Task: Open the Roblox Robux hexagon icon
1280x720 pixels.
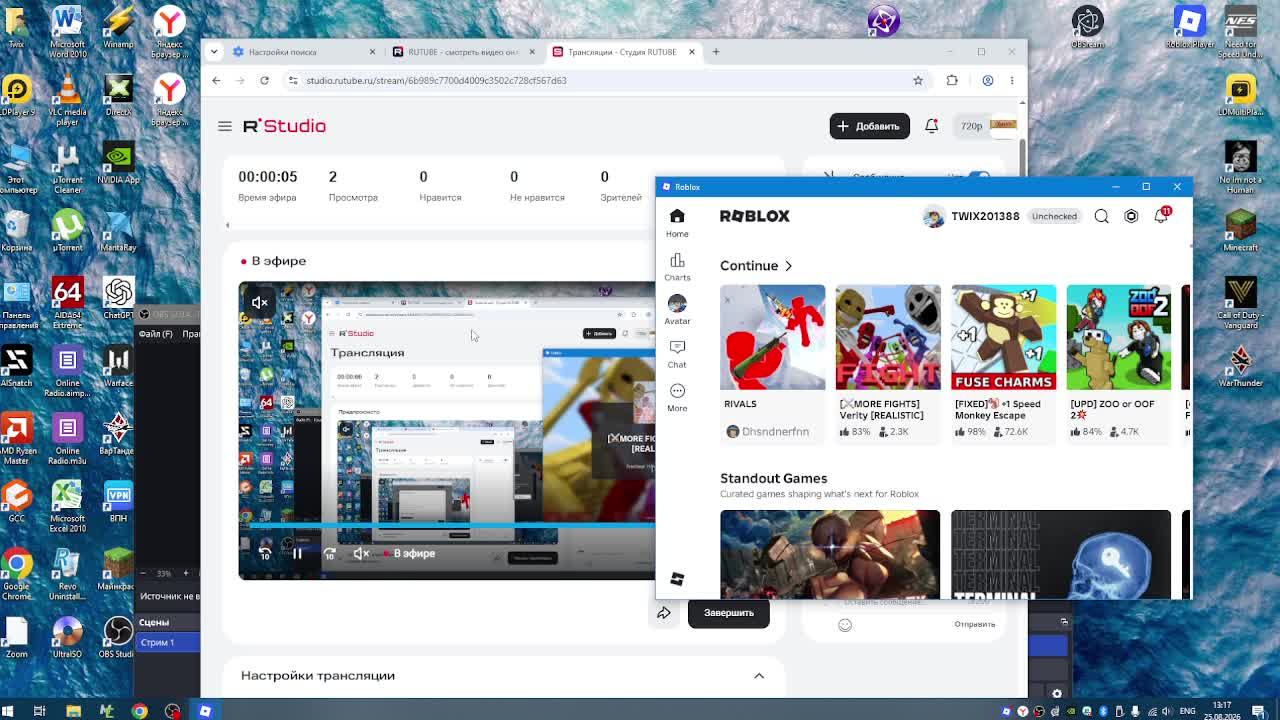Action: coord(1131,216)
